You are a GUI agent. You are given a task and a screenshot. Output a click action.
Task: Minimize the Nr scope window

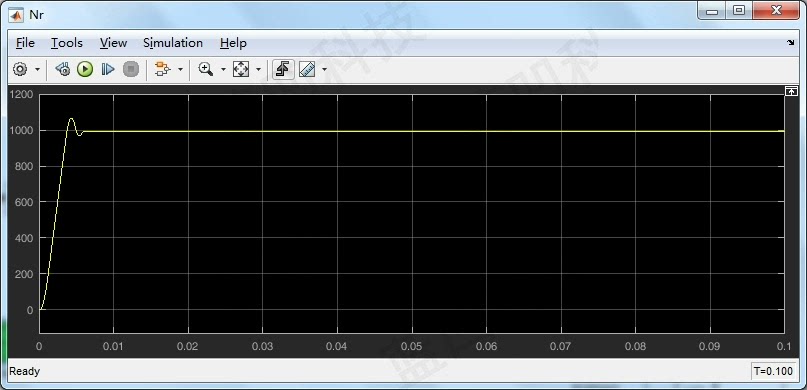pos(712,10)
